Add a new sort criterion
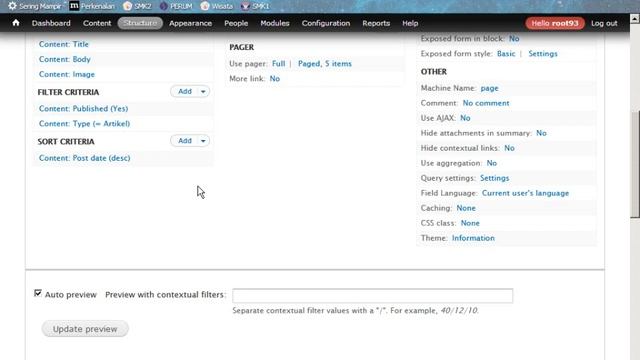This screenshot has width=640, height=360. (184, 141)
